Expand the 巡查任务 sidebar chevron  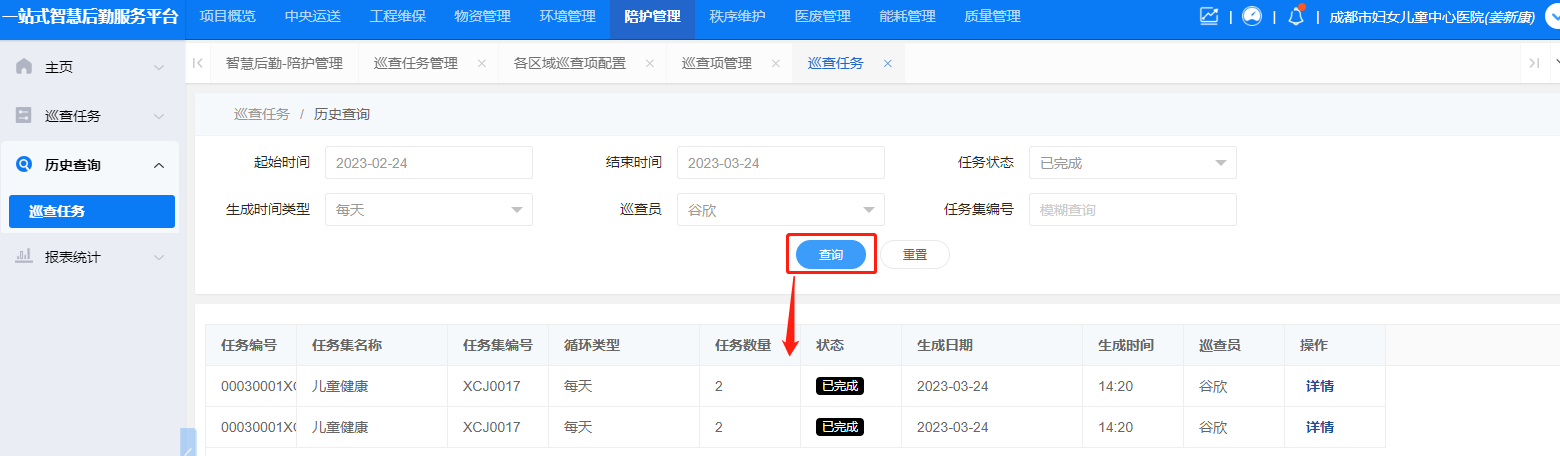tap(159, 116)
